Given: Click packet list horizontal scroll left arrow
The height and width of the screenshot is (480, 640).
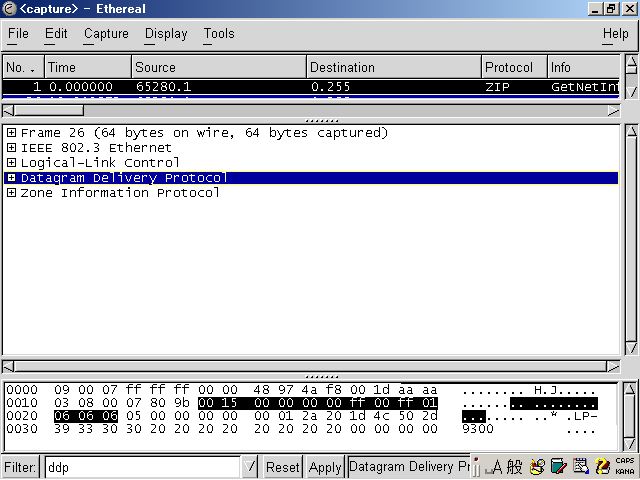Looking at the screenshot, I should pos(8,111).
